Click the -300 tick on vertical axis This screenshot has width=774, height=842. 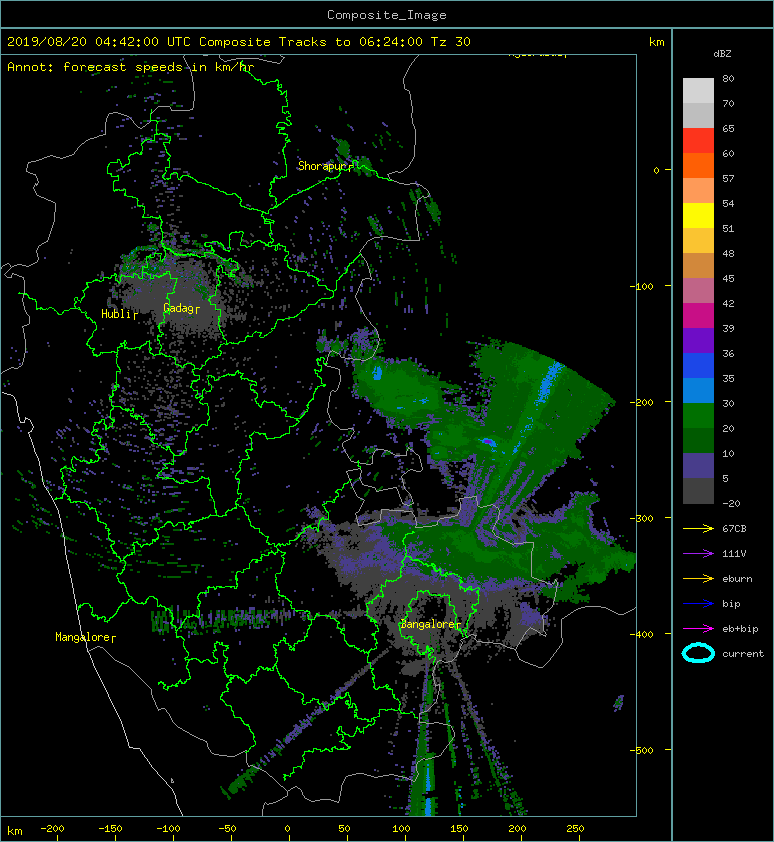coord(642,518)
